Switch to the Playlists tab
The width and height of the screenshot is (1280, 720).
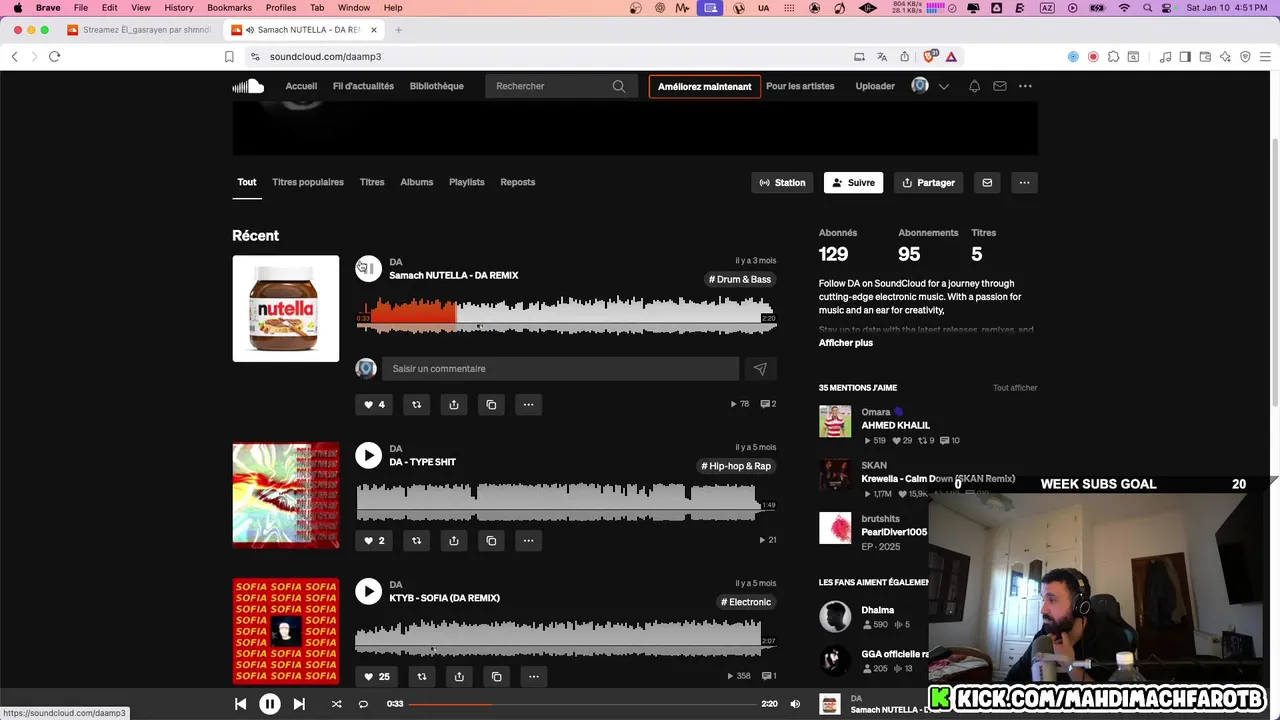pyautogui.click(x=467, y=182)
